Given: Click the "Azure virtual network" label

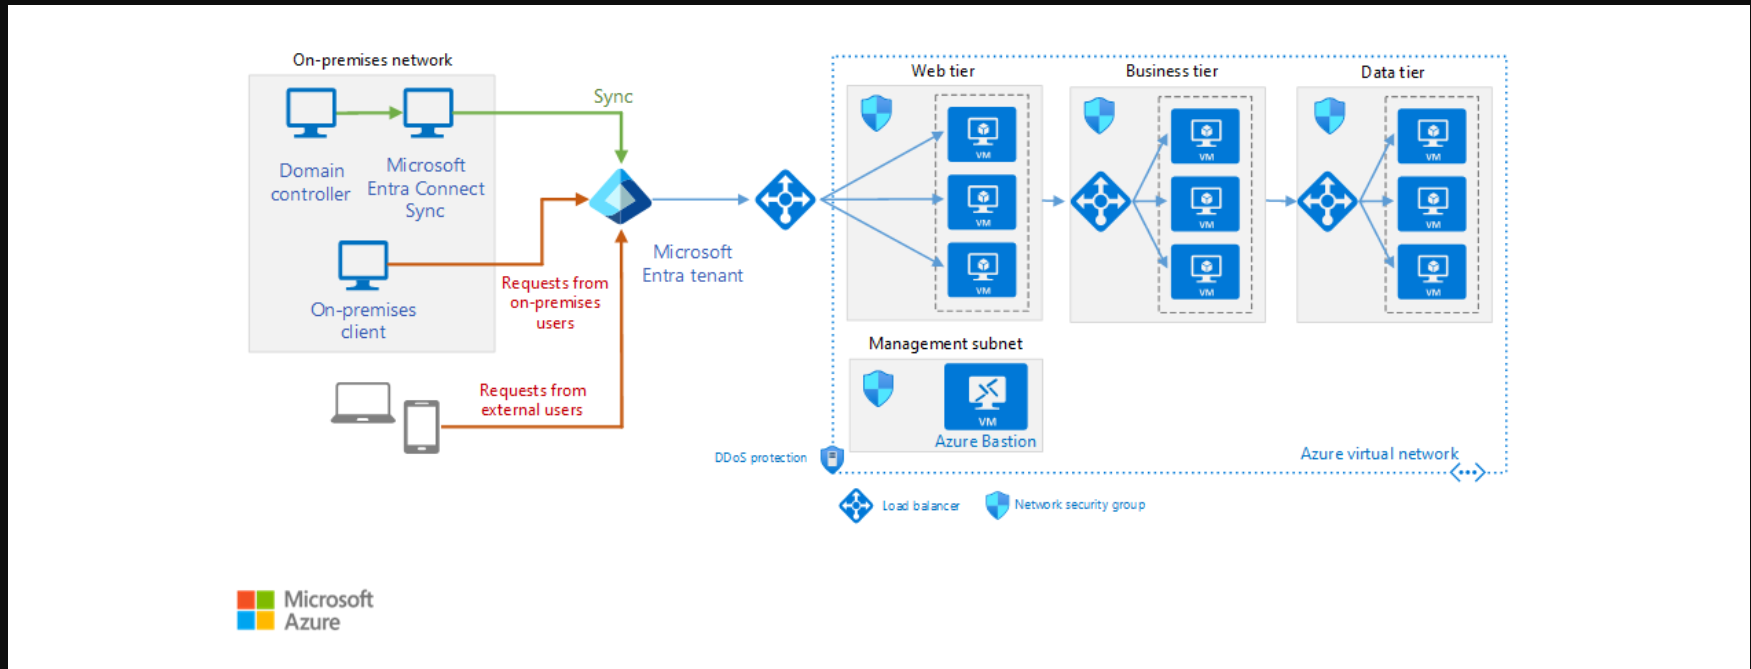Looking at the screenshot, I should [x=1379, y=454].
